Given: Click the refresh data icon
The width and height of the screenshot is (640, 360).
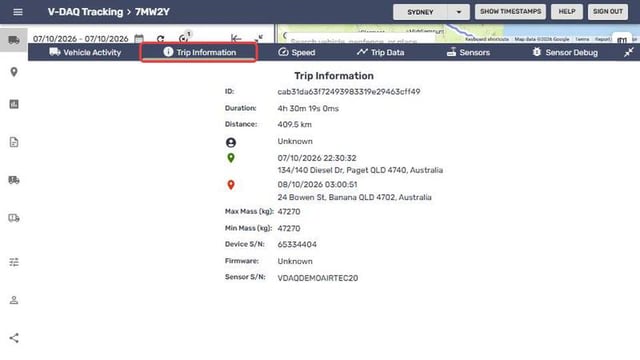Looking at the screenshot, I should point(160,39).
